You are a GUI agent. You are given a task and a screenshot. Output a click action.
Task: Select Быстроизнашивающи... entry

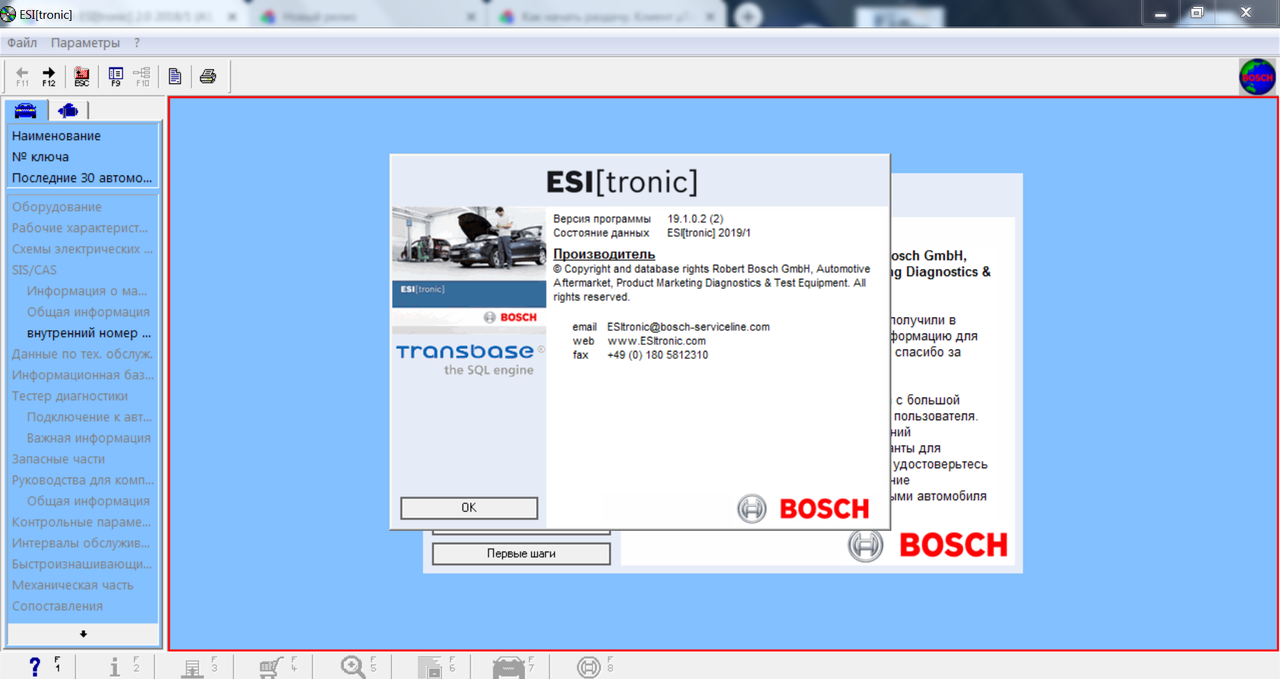pos(83,564)
